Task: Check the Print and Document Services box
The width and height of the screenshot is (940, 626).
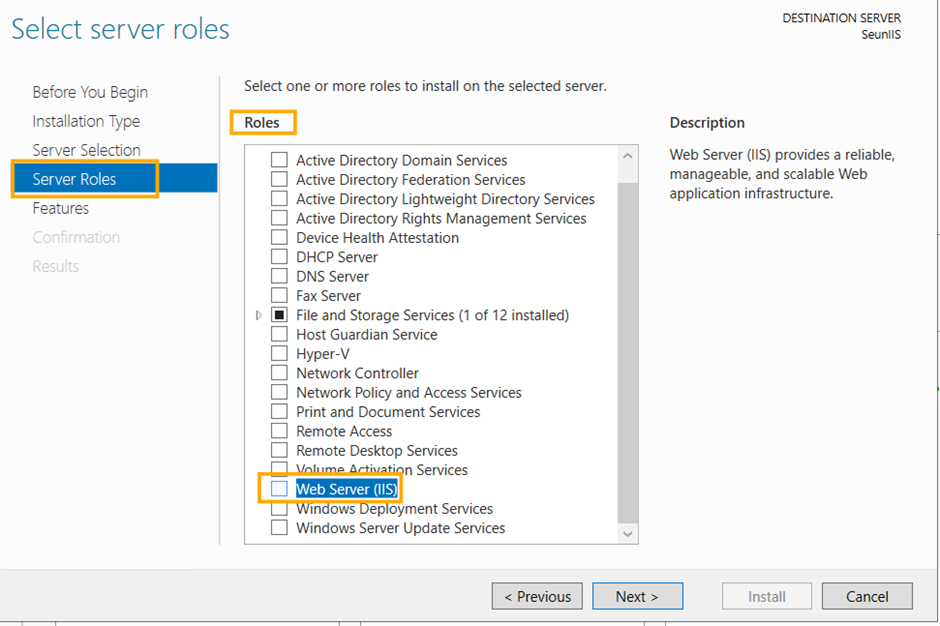Action: [x=279, y=412]
